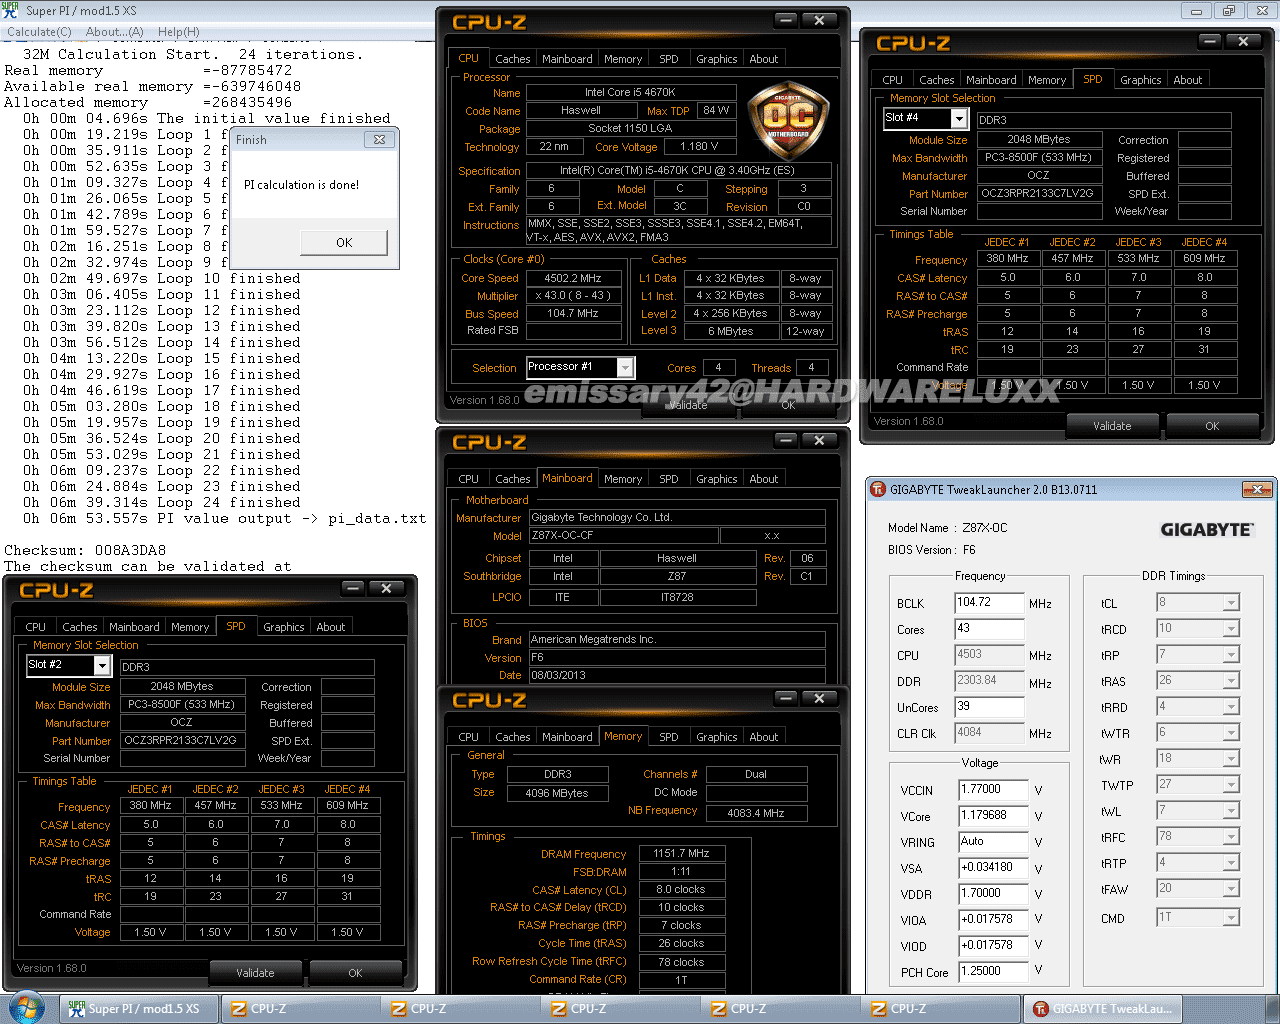This screenshot has width=1280, height=1024.
Task: Click Validate in the Slot #2 CPU-Z window
Action: click(x=255, y=973)
